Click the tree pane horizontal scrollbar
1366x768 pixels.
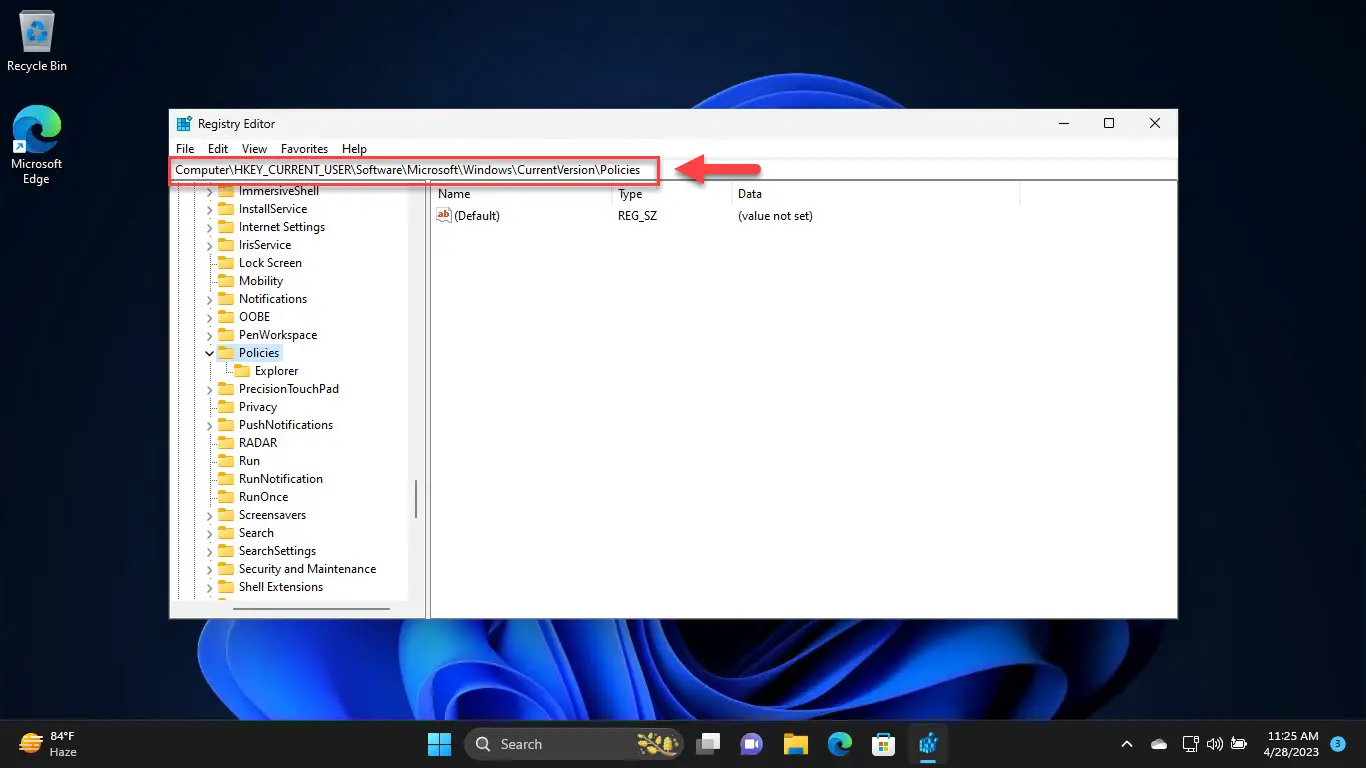[x=311, y=608]
